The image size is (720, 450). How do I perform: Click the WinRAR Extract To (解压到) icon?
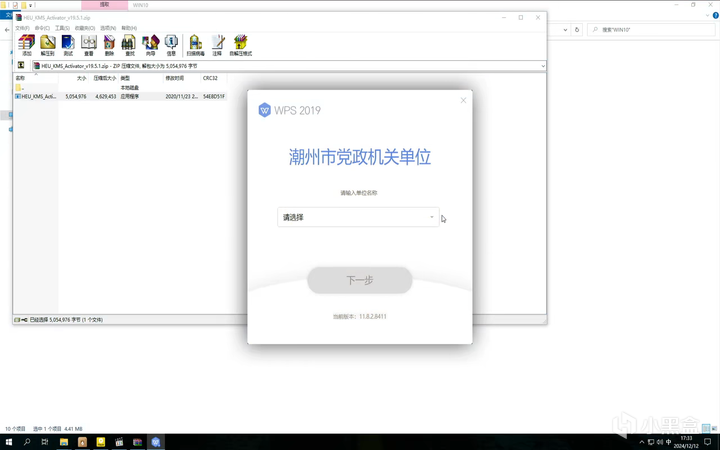pos(47,45)
